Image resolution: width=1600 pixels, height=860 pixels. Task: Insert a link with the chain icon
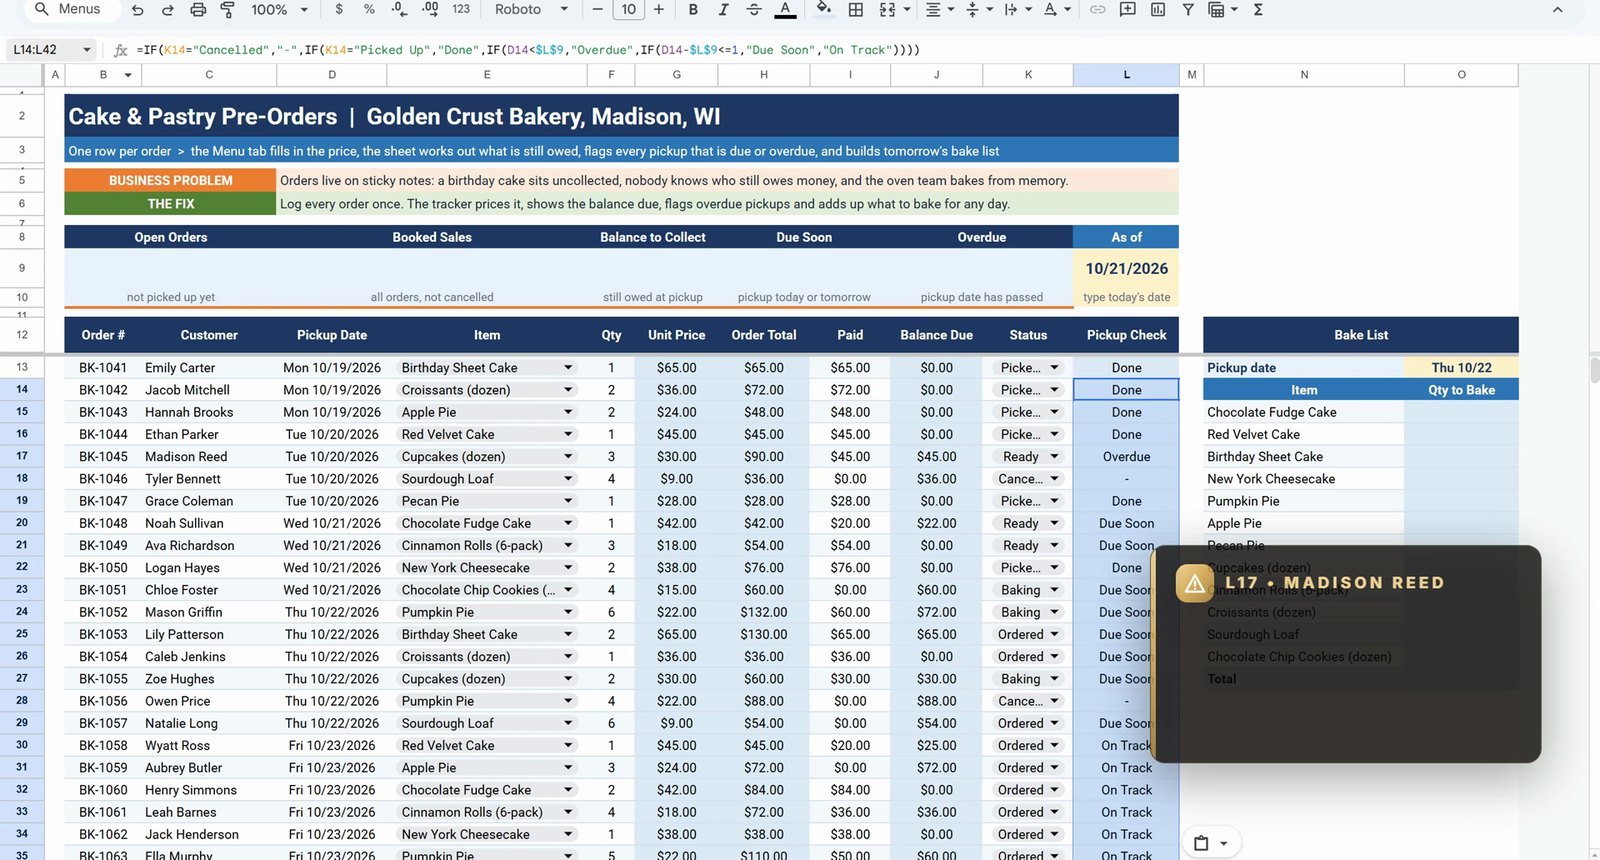(1098, 9)
